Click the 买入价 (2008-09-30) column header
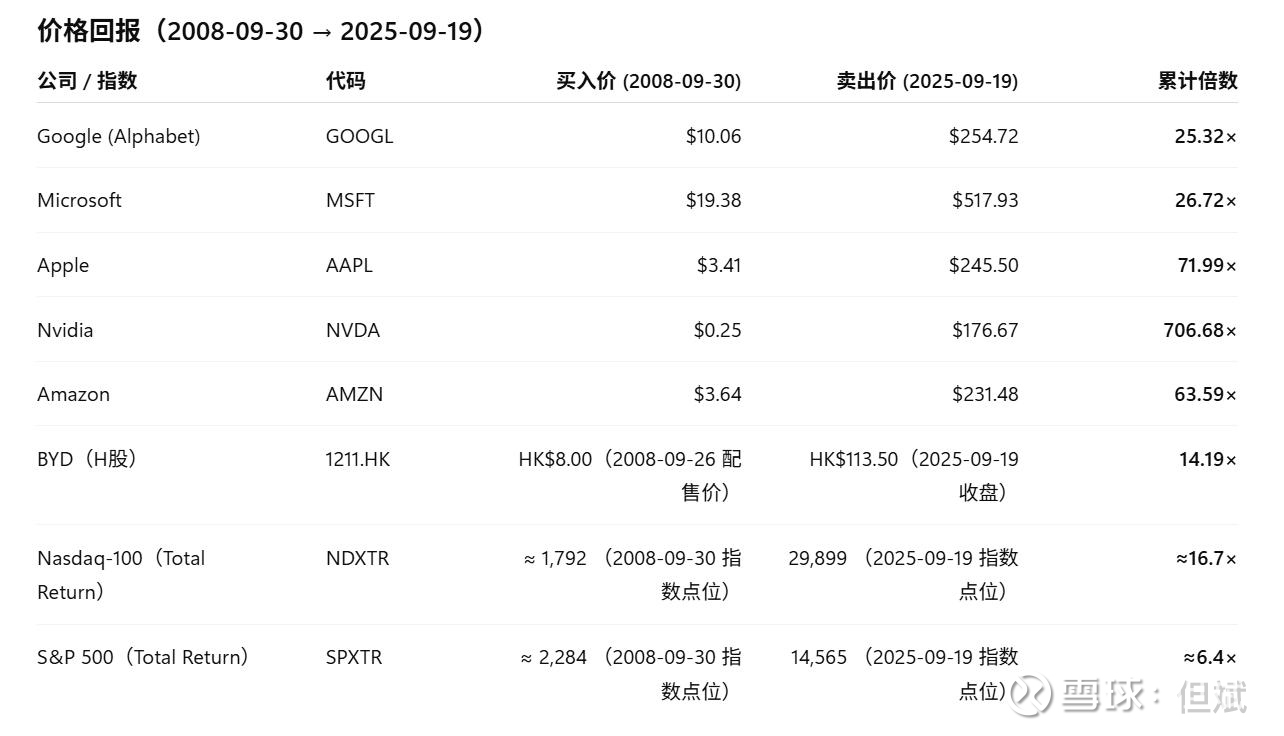 tap(648, 81)
